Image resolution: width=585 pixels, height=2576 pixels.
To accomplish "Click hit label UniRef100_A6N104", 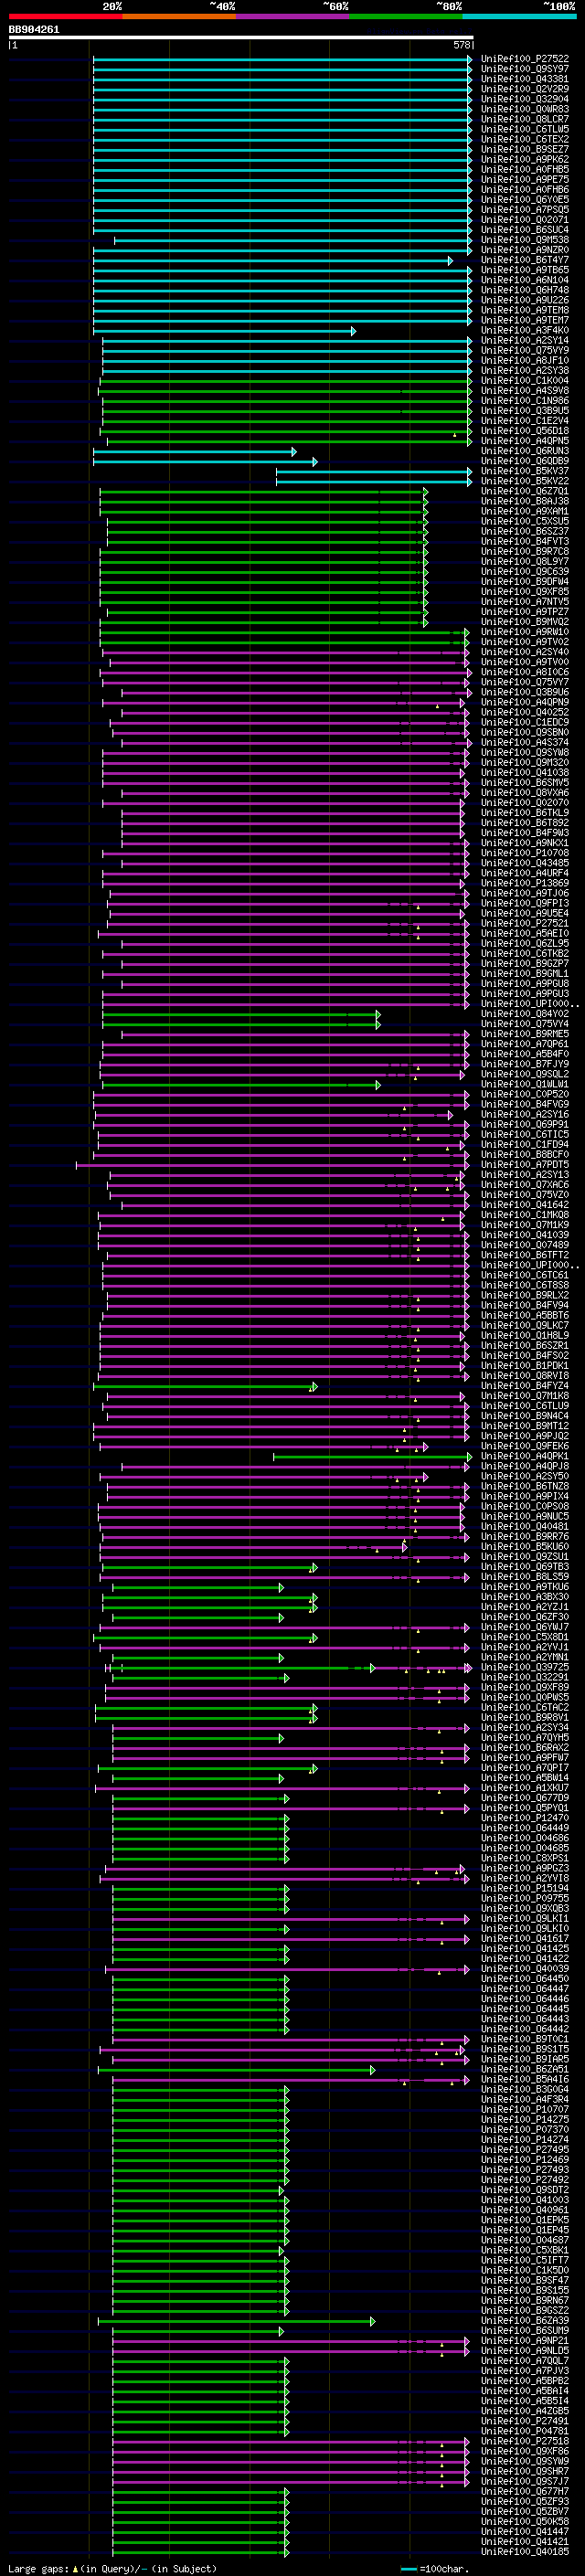I will click(525, 280).
